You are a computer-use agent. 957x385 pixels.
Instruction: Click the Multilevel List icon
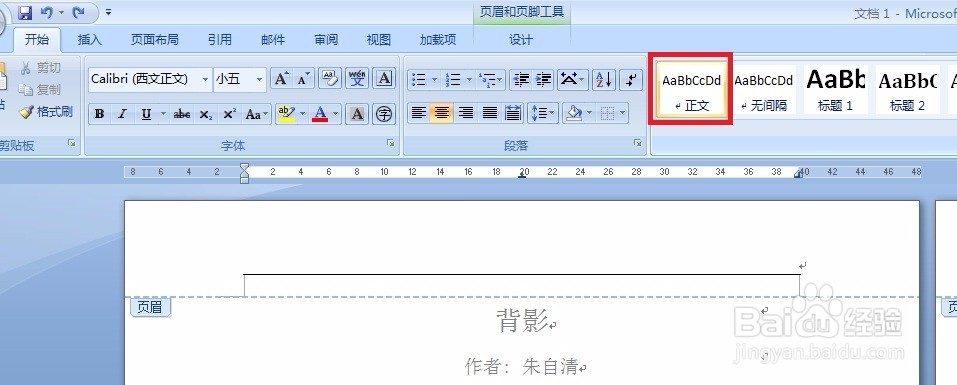click(491, 79)
